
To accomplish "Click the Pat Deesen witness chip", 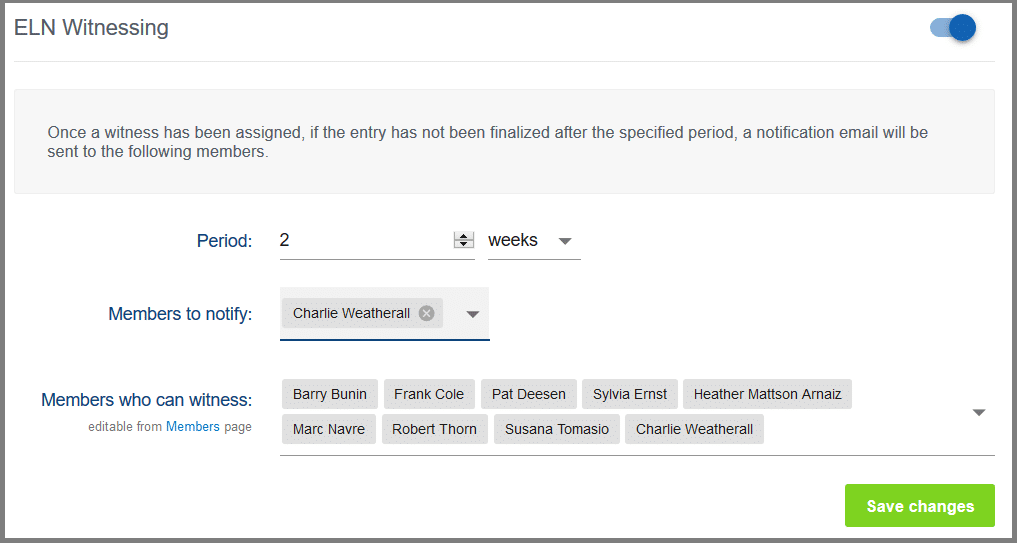I will tap(528, 394).
